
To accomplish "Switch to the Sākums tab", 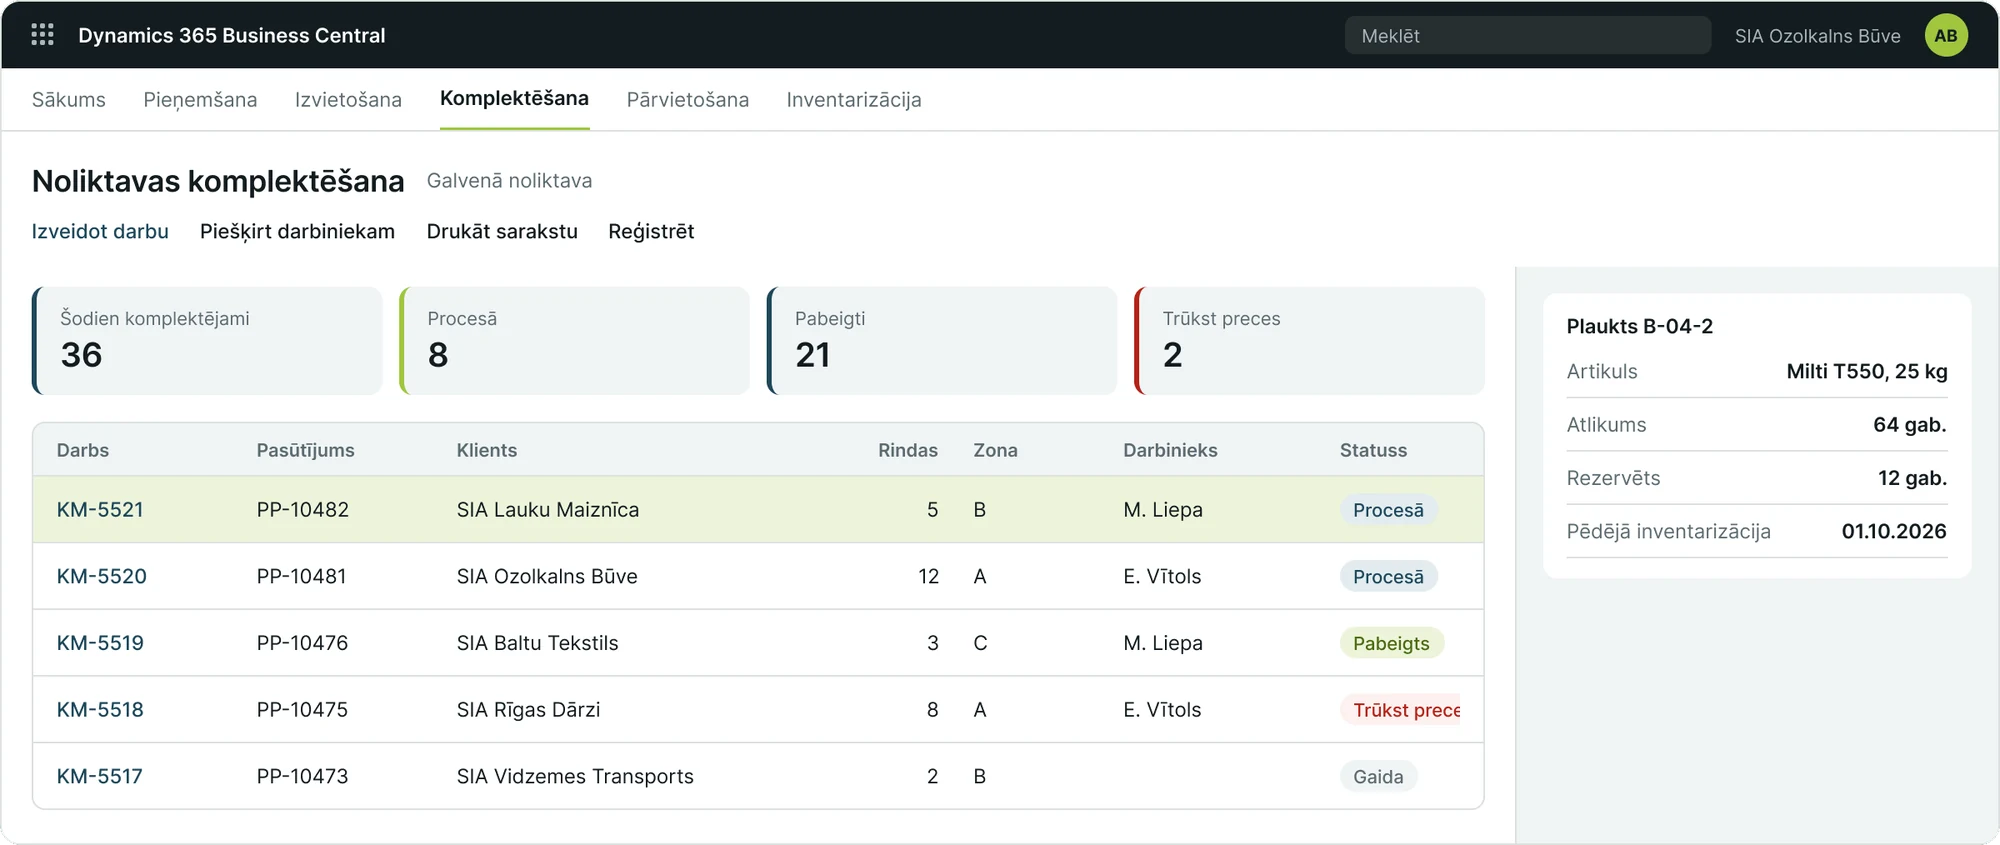I will point(69,100).
